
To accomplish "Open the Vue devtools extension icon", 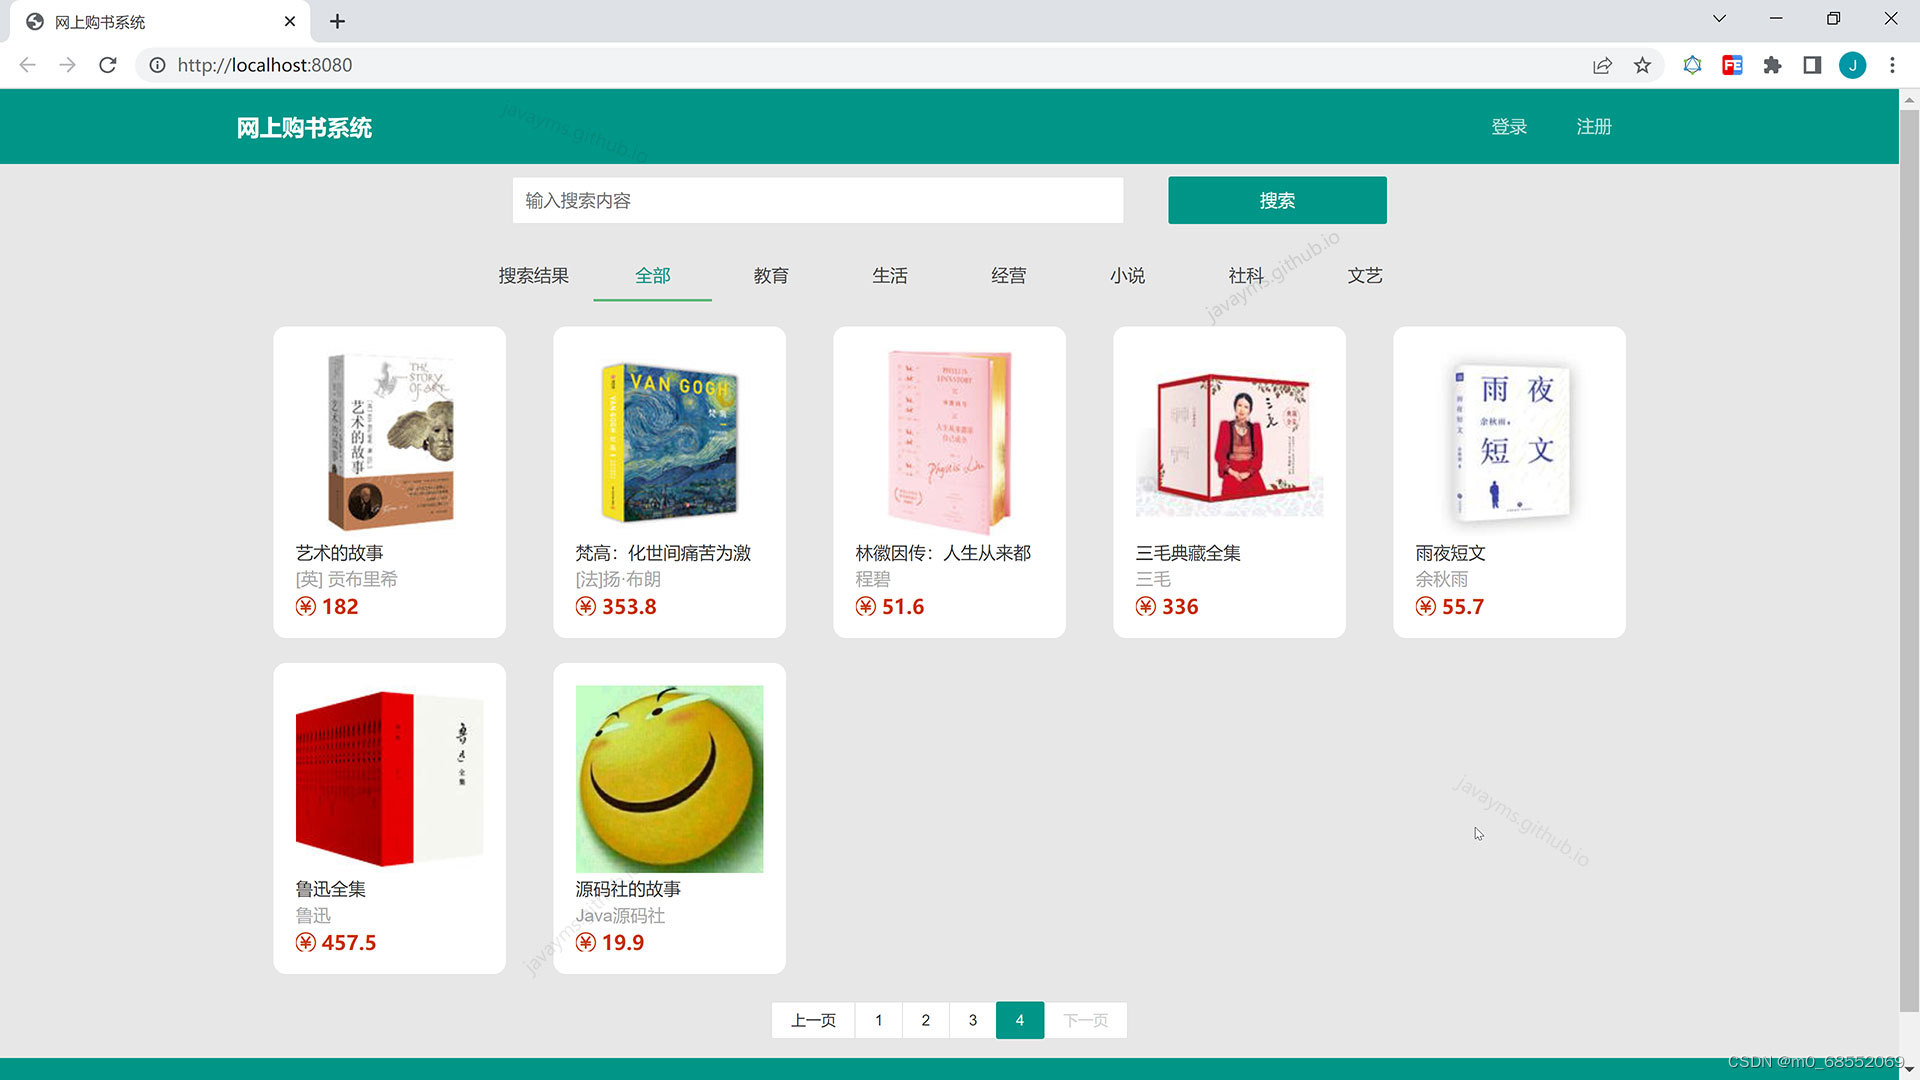I will 1692,65.
